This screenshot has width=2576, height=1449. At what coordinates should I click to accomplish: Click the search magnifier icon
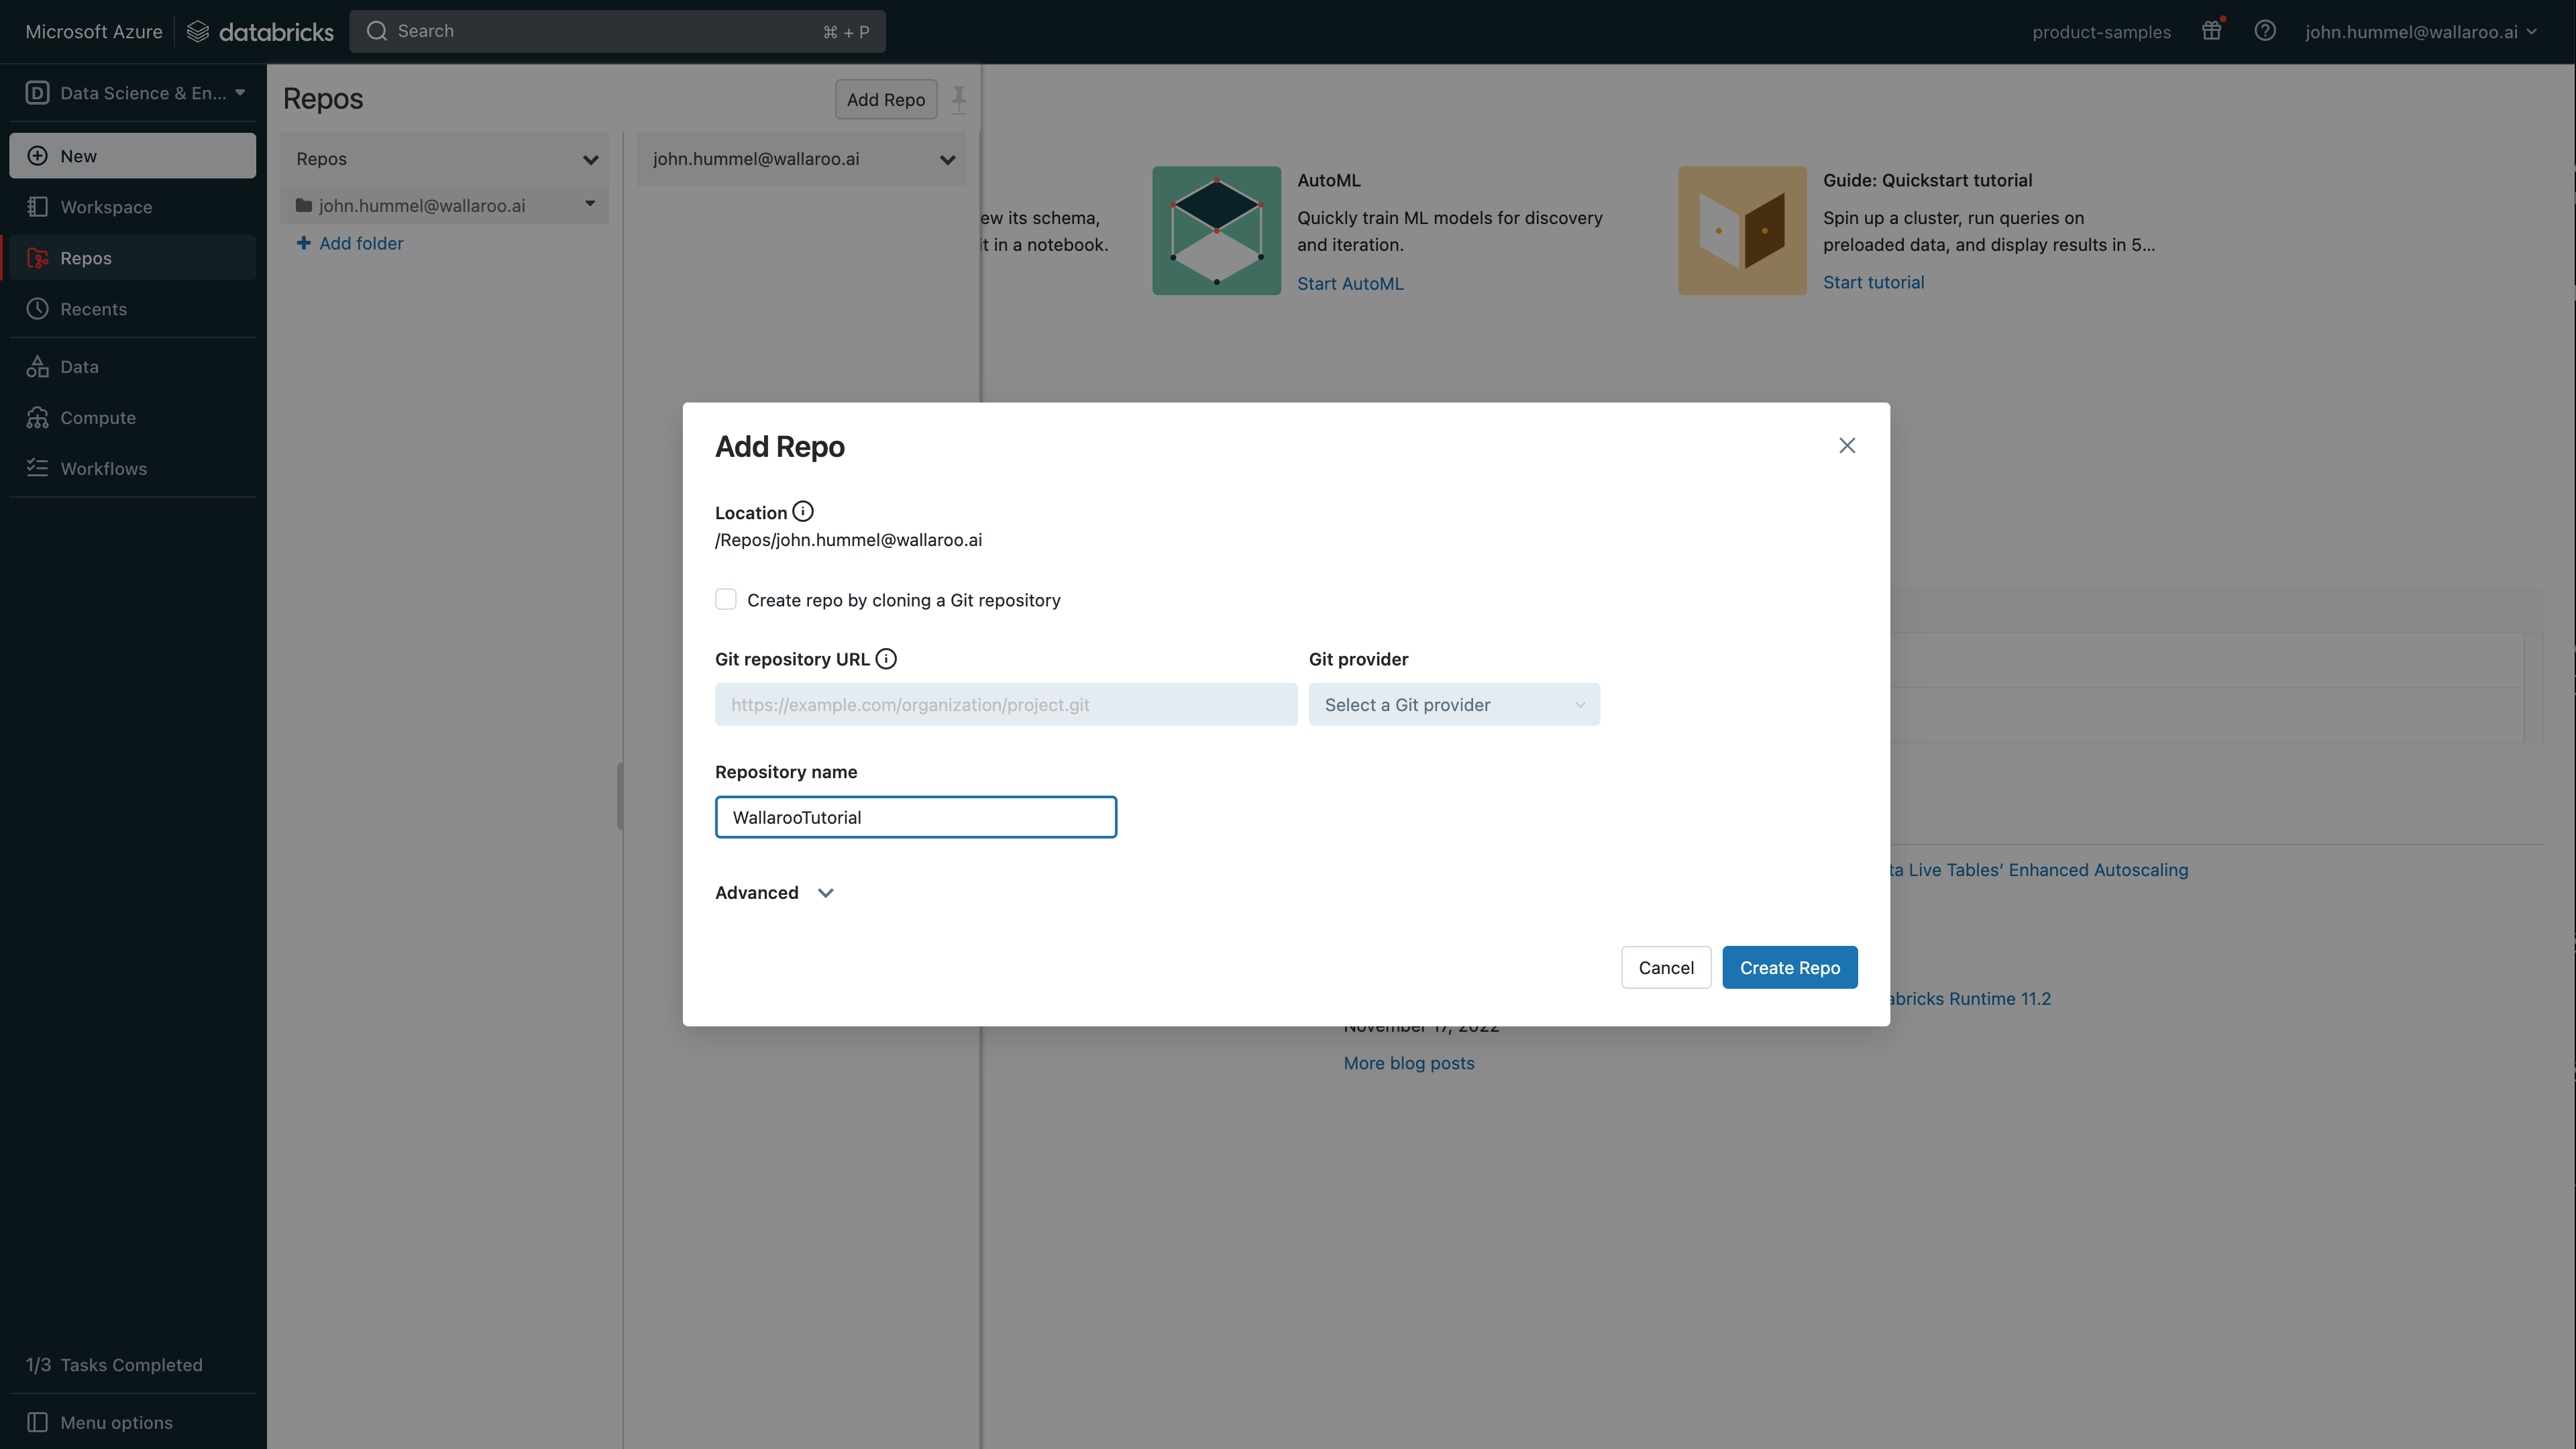point(377,31)
